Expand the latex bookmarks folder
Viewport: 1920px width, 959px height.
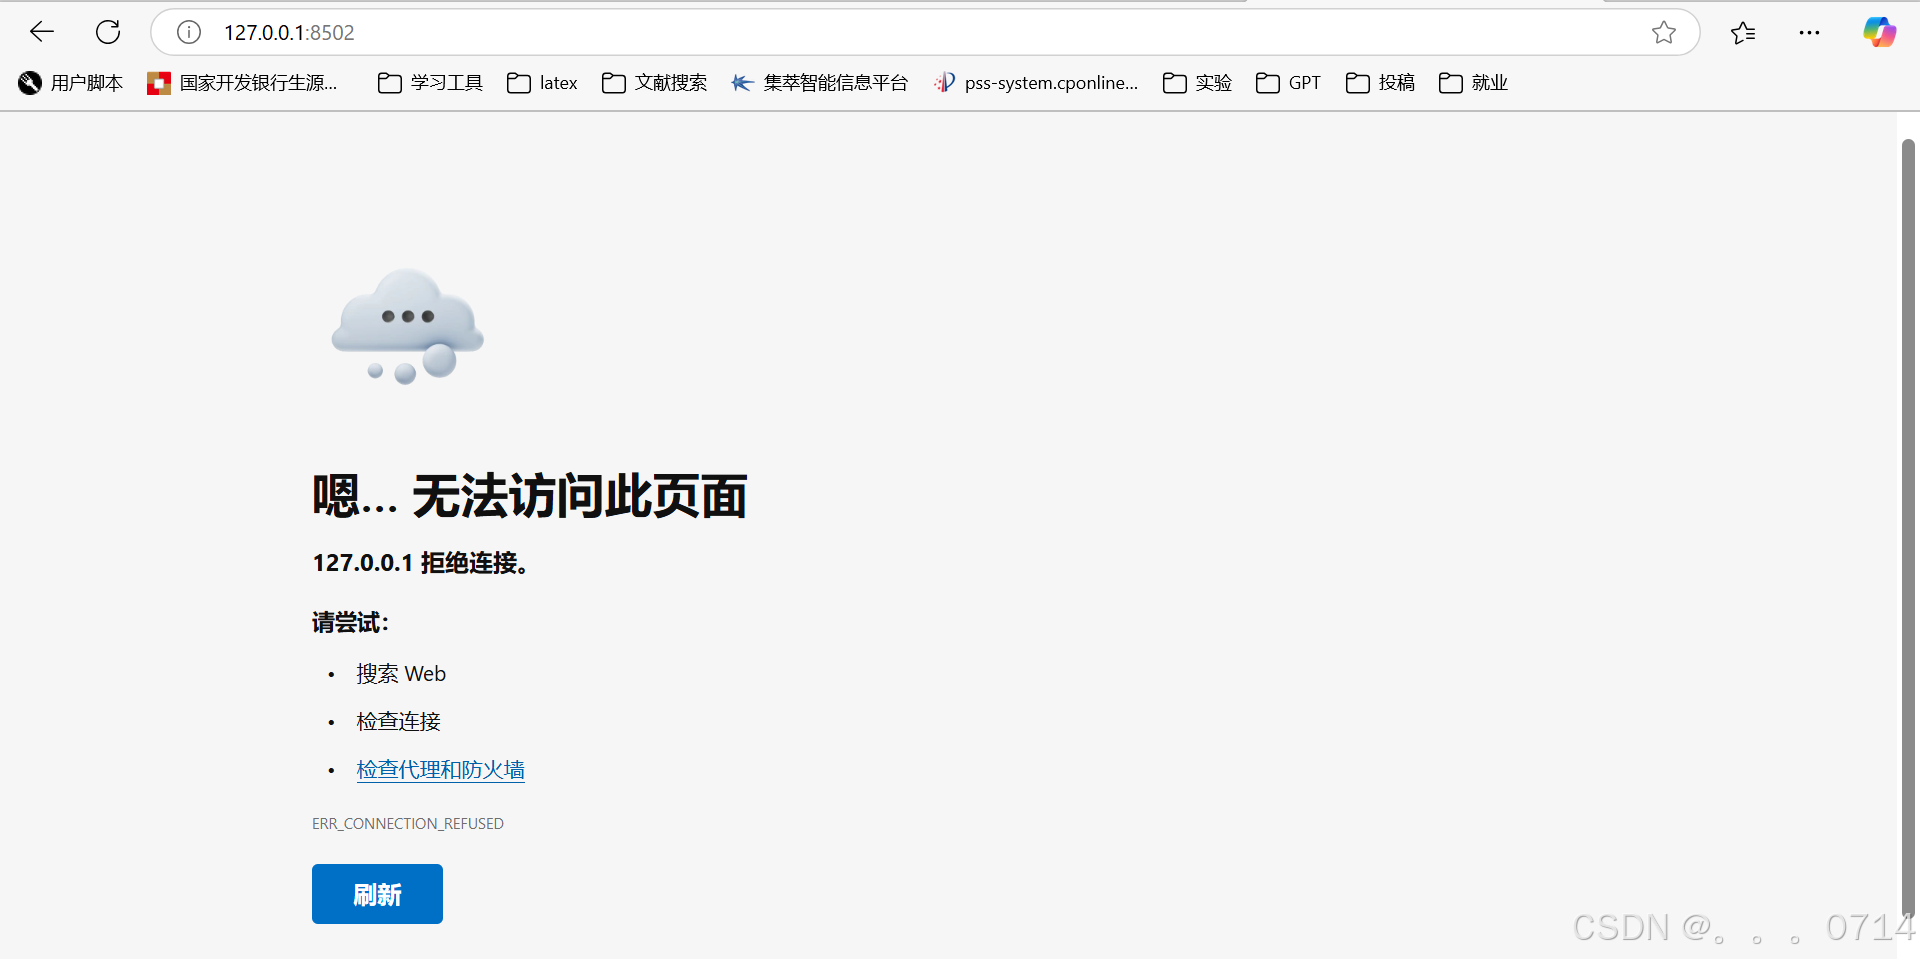pos(541,83)
